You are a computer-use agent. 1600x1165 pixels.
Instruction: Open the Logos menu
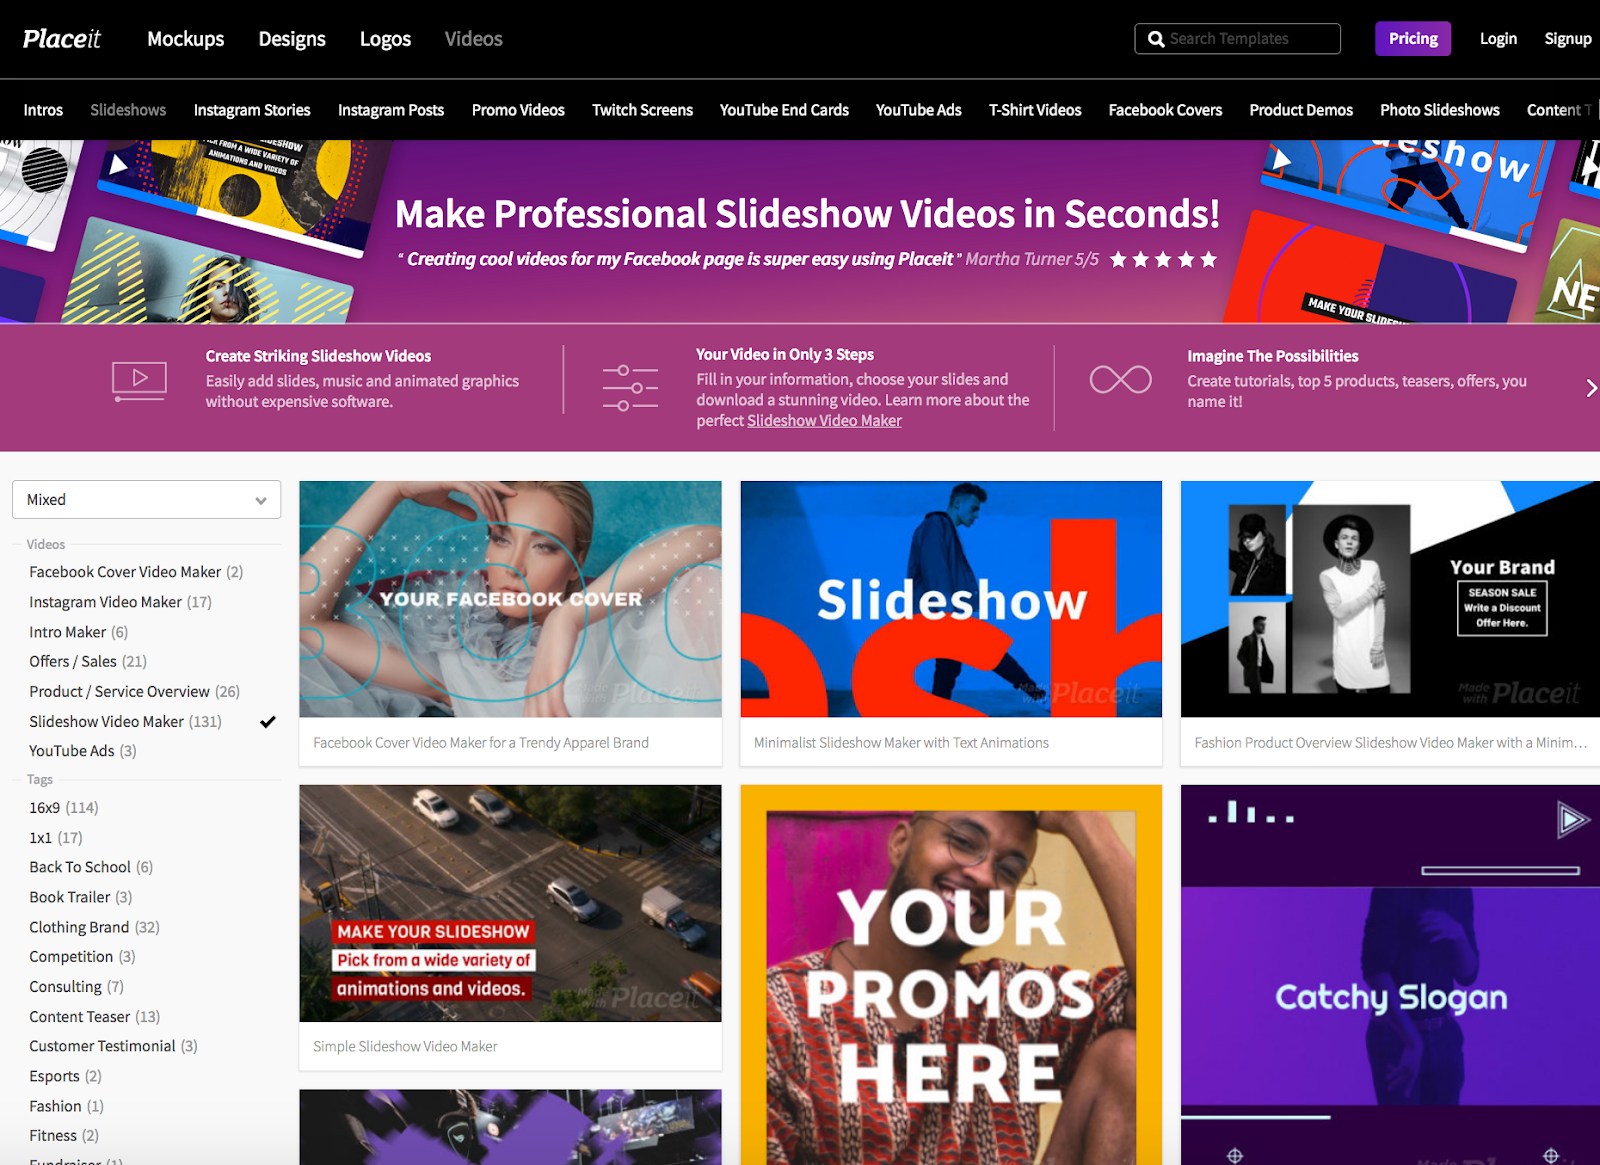coord(385,39)
